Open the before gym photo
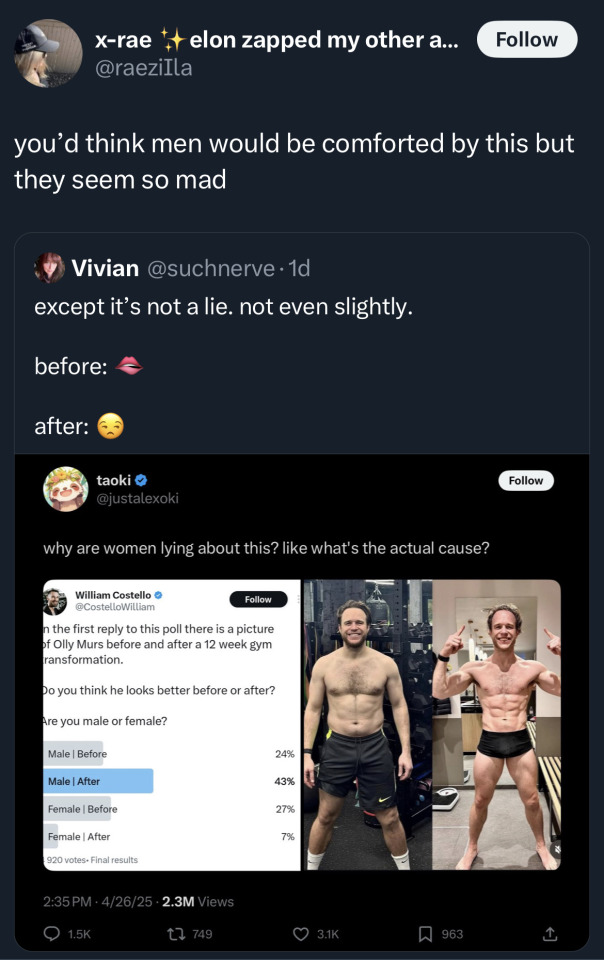604x960 pixels. (x=366, y=724)
